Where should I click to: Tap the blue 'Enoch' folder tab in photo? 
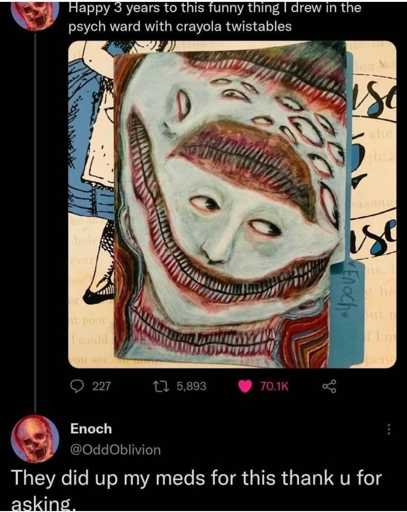click(x=349, y=292)
